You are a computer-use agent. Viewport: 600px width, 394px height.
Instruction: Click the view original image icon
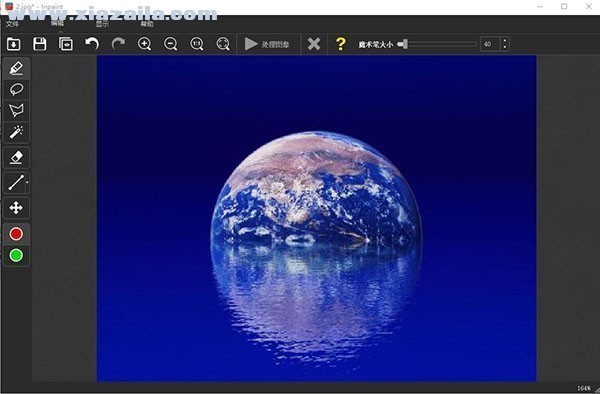66,44
